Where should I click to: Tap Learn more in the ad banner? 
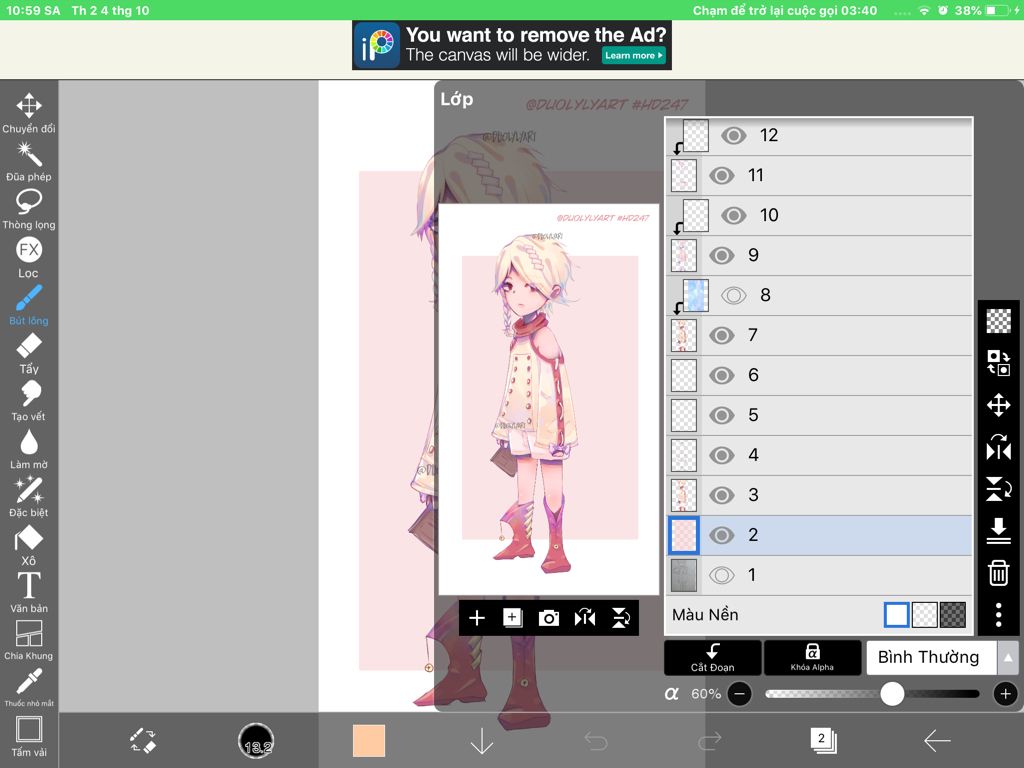(633, 56)
